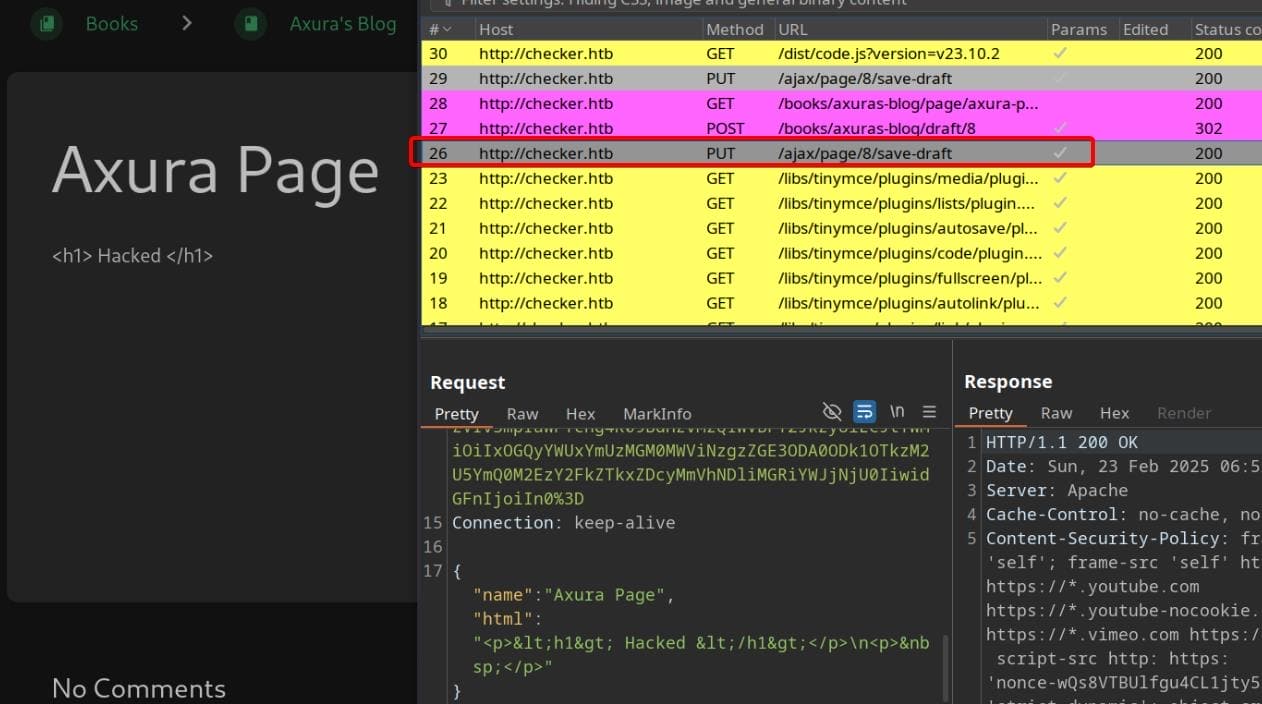Sort history by the URL column header
This screenshot has width=1262, height=704.
tap(909, 30)
